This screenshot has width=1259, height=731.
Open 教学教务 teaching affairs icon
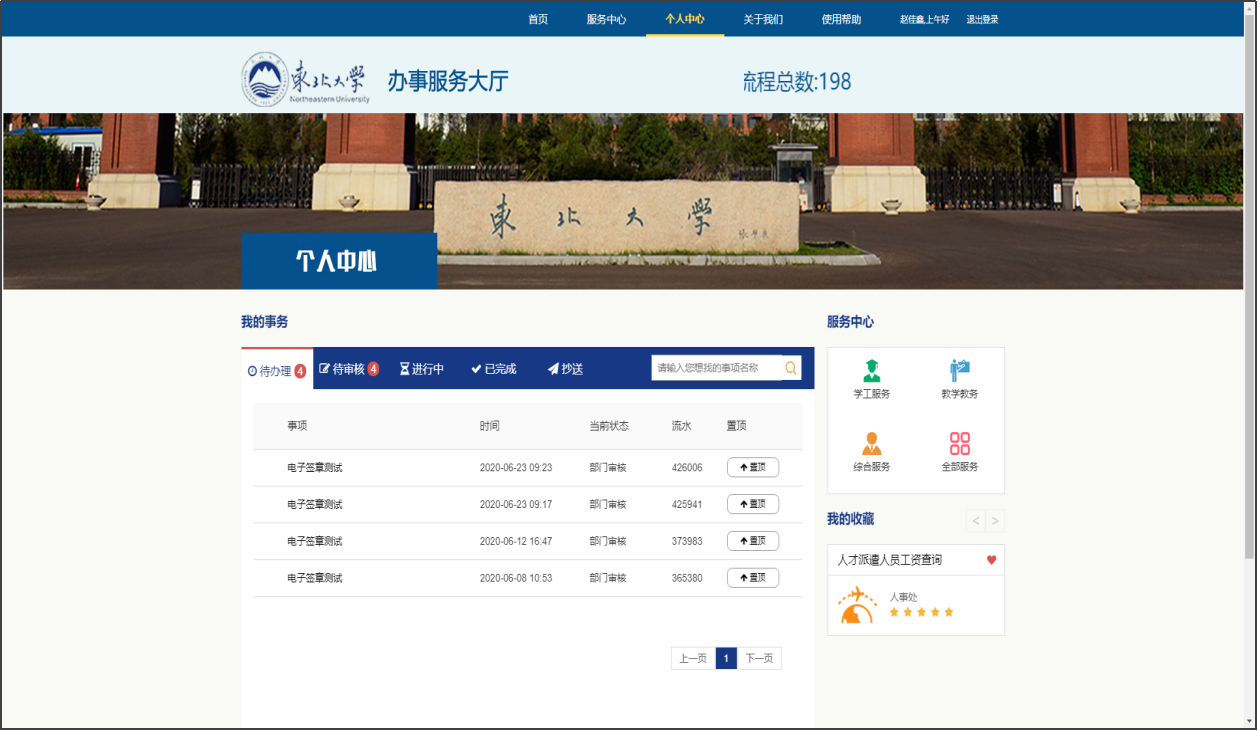[959, 371]
